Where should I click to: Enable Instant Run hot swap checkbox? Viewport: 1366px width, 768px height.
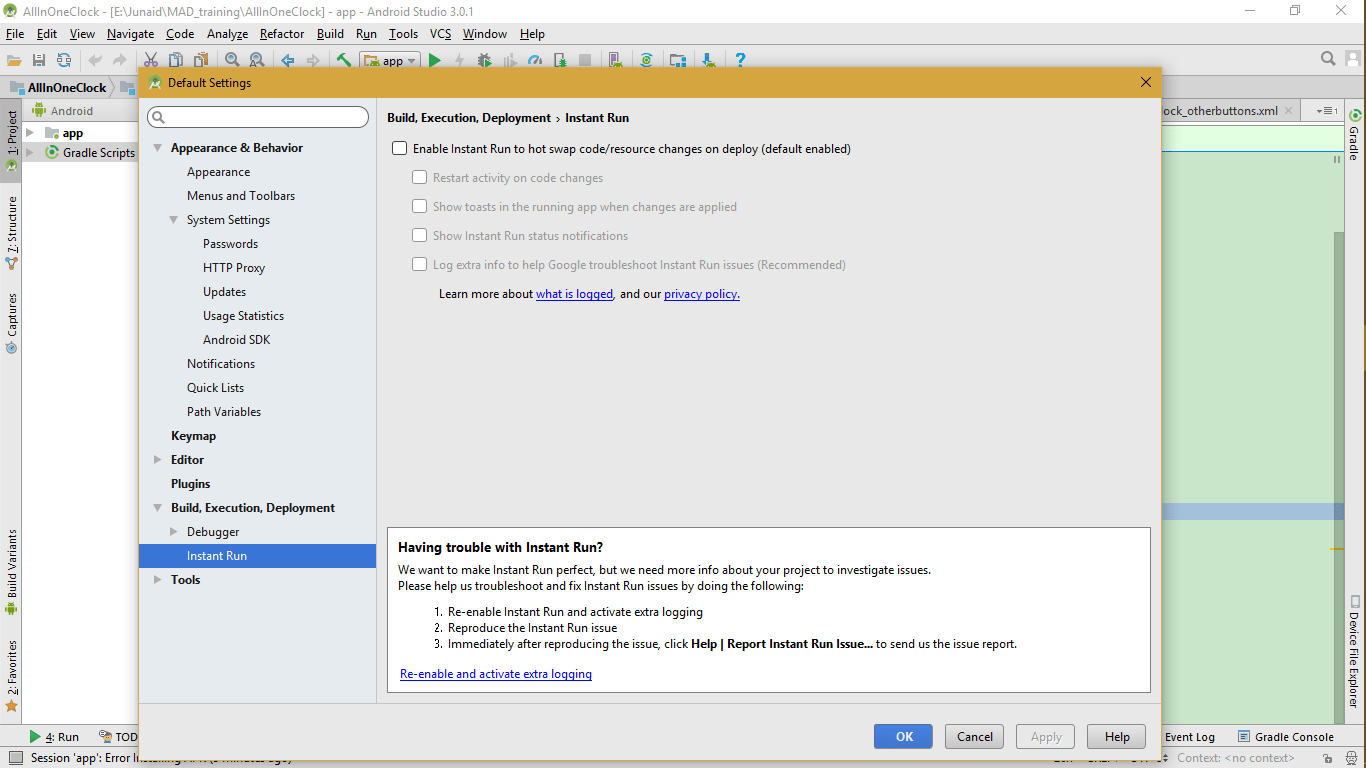(400, 149)
